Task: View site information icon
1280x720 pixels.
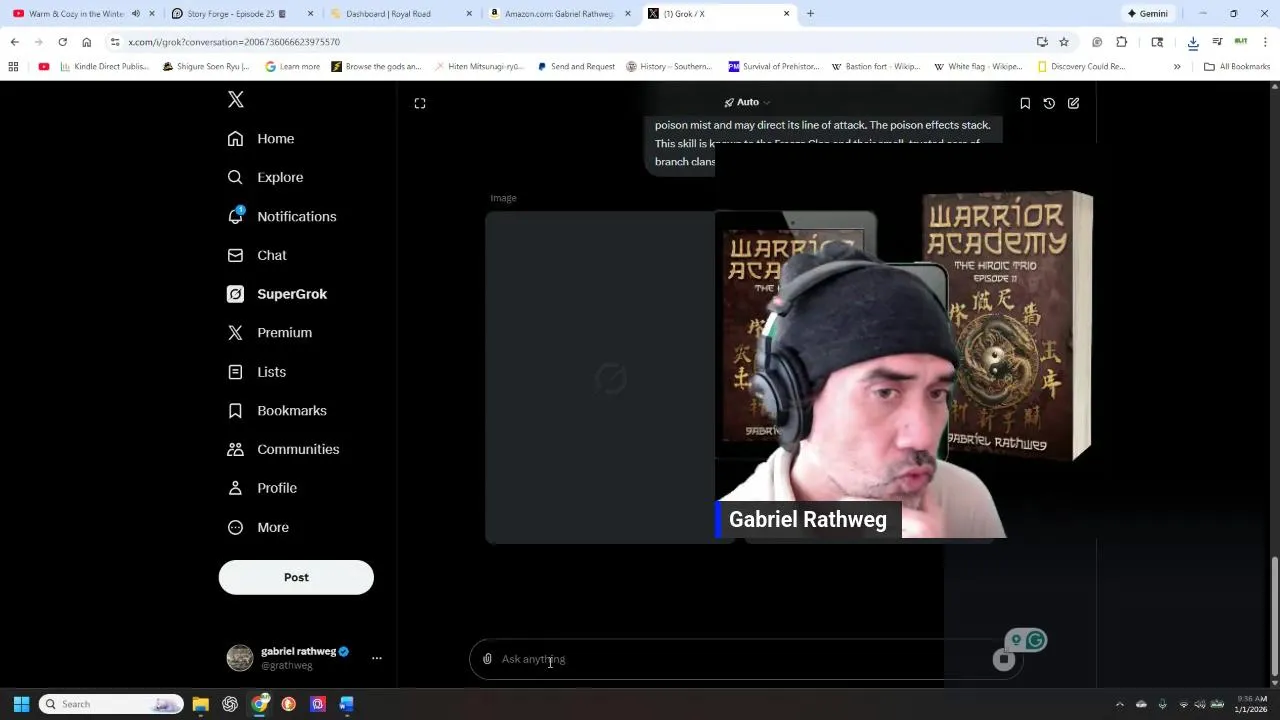Action: (x=115, y=42)
